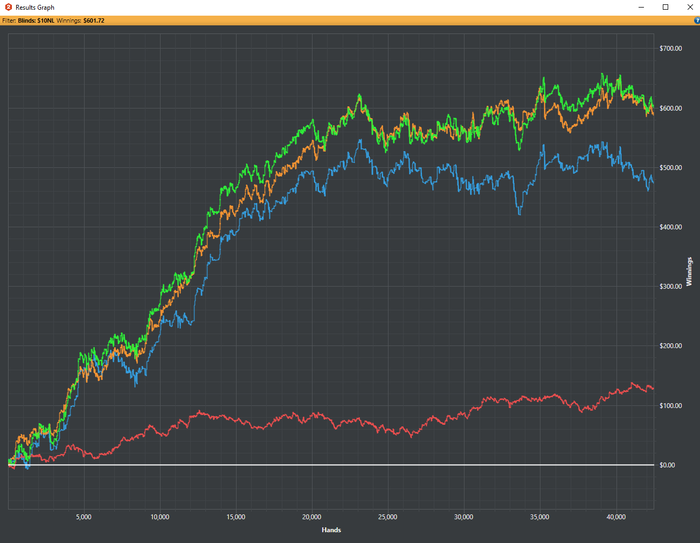
Task: Click the "10,000" hands tick label
Action: click(160, 517)
